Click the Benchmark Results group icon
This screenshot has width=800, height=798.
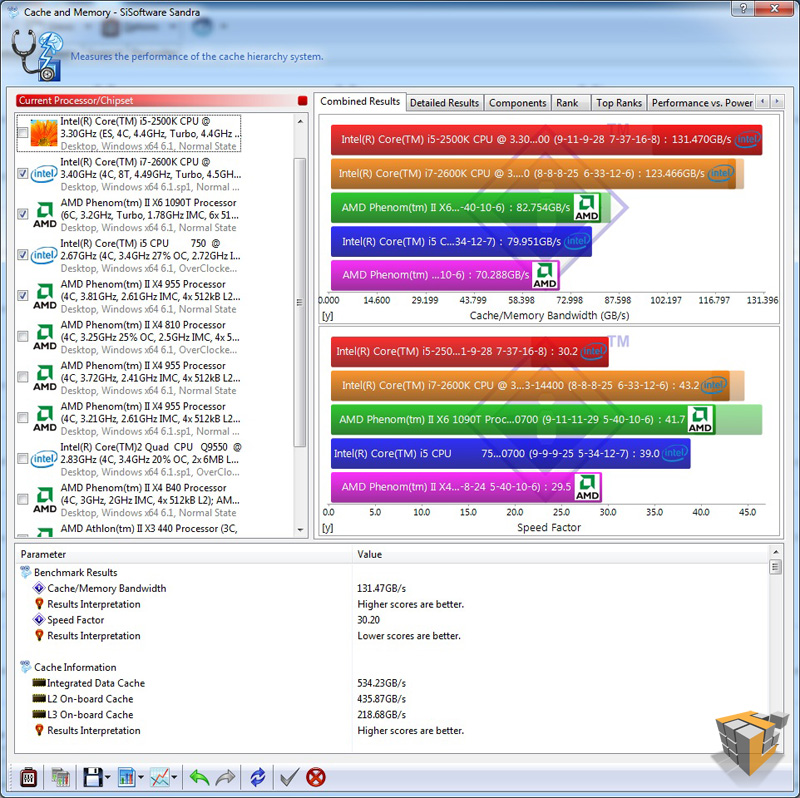[26, 572]
